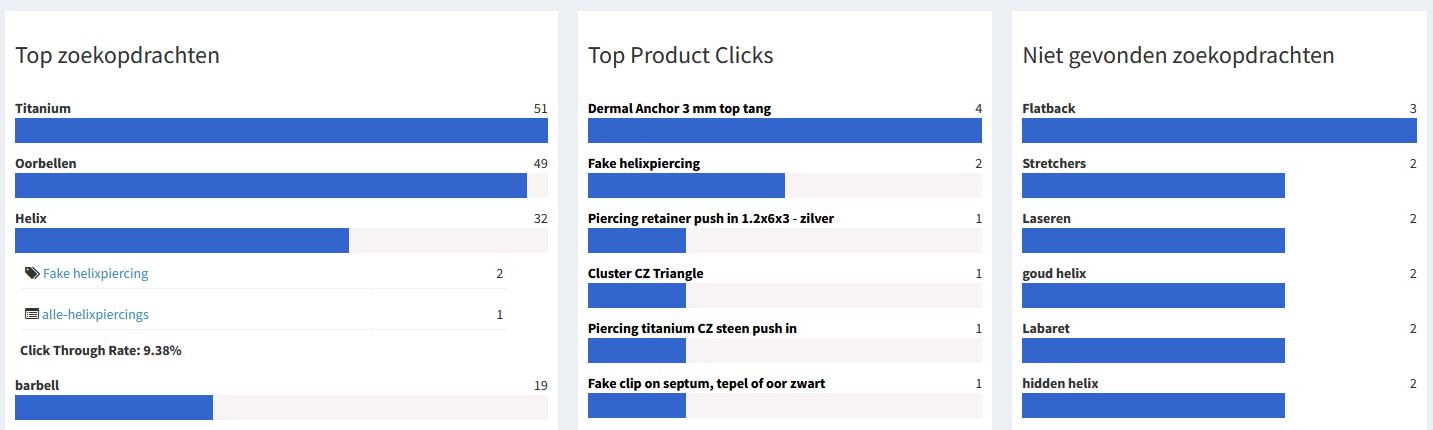Screen dimensions: 1433x430
Task: Click the Oorbellen blue progress bar
Action: pyautogui.click(x=270, y=186)
